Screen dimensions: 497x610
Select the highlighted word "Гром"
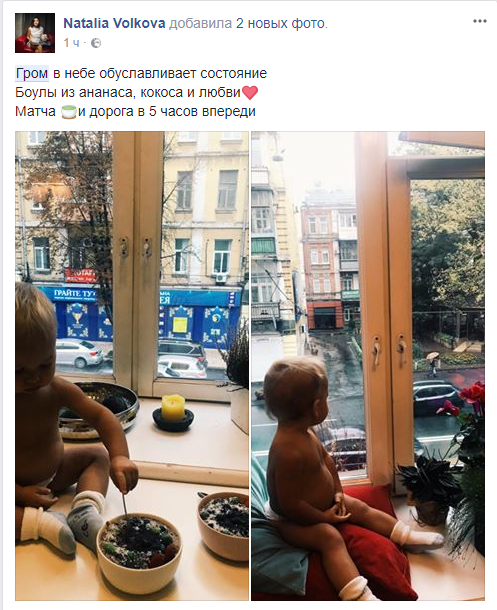point(32,73)
